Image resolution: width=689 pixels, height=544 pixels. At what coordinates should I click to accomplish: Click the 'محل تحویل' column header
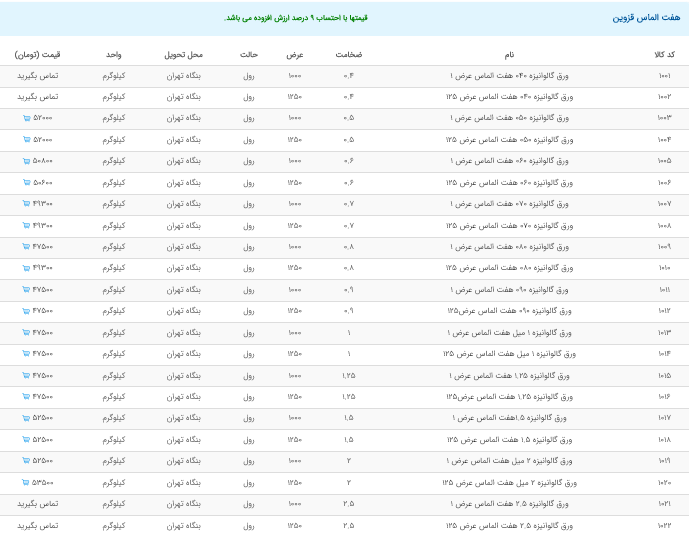183,54
